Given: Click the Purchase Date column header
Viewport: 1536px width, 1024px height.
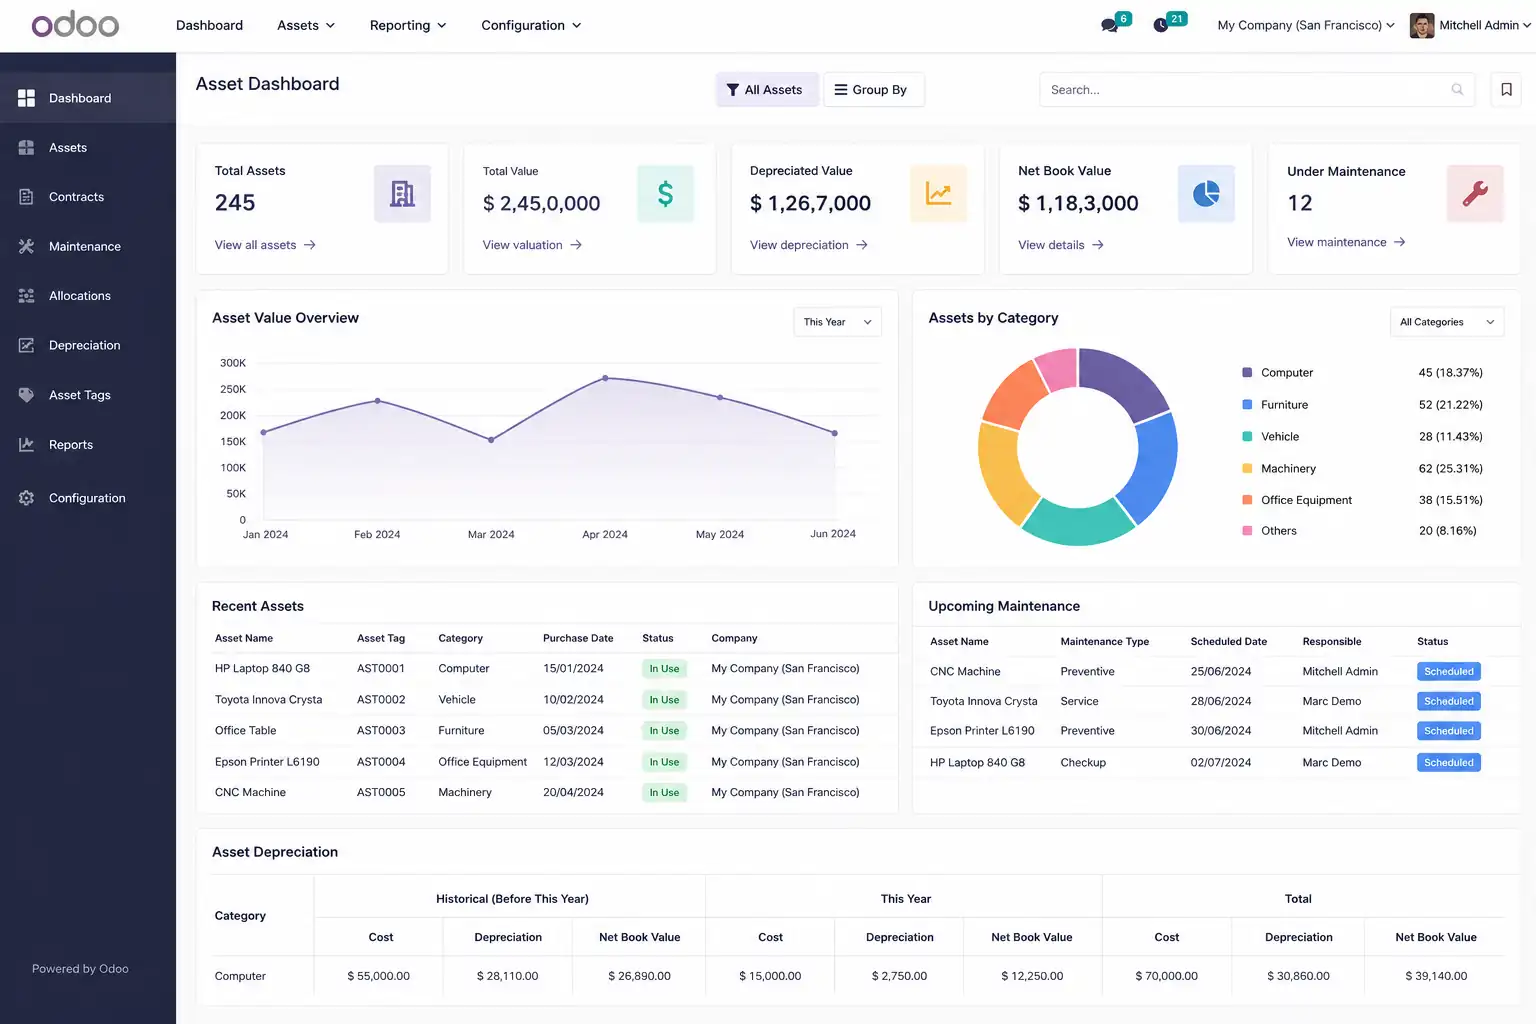Looking at the screenshot, I should coord(578,638).
